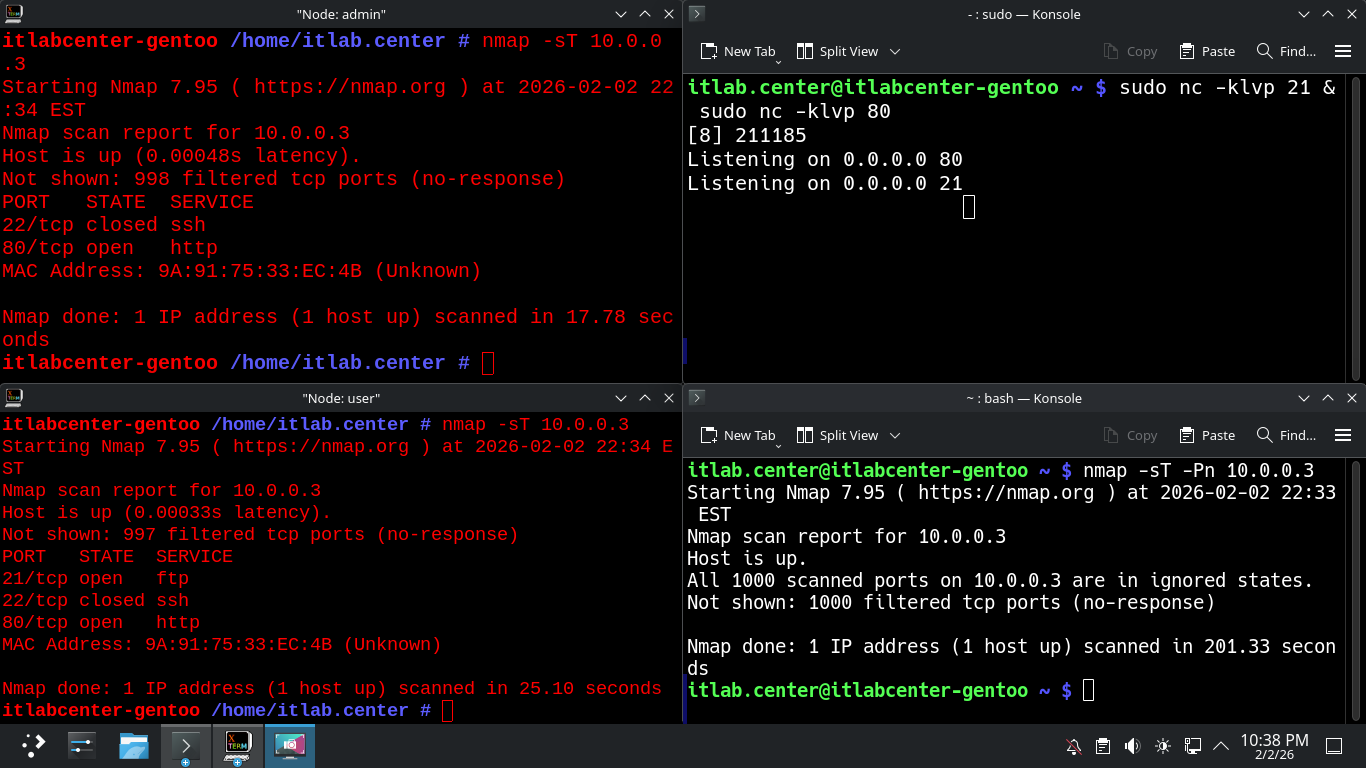
Task: Launch the Dolphin file manager from taskbar
Action: pyautogui.click(x=134, y=746)
